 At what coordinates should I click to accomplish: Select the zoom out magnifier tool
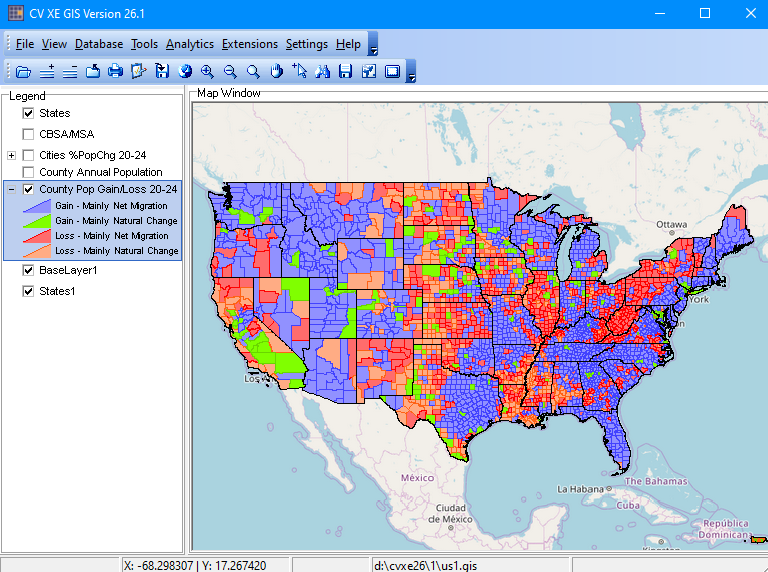click(230, 71)
